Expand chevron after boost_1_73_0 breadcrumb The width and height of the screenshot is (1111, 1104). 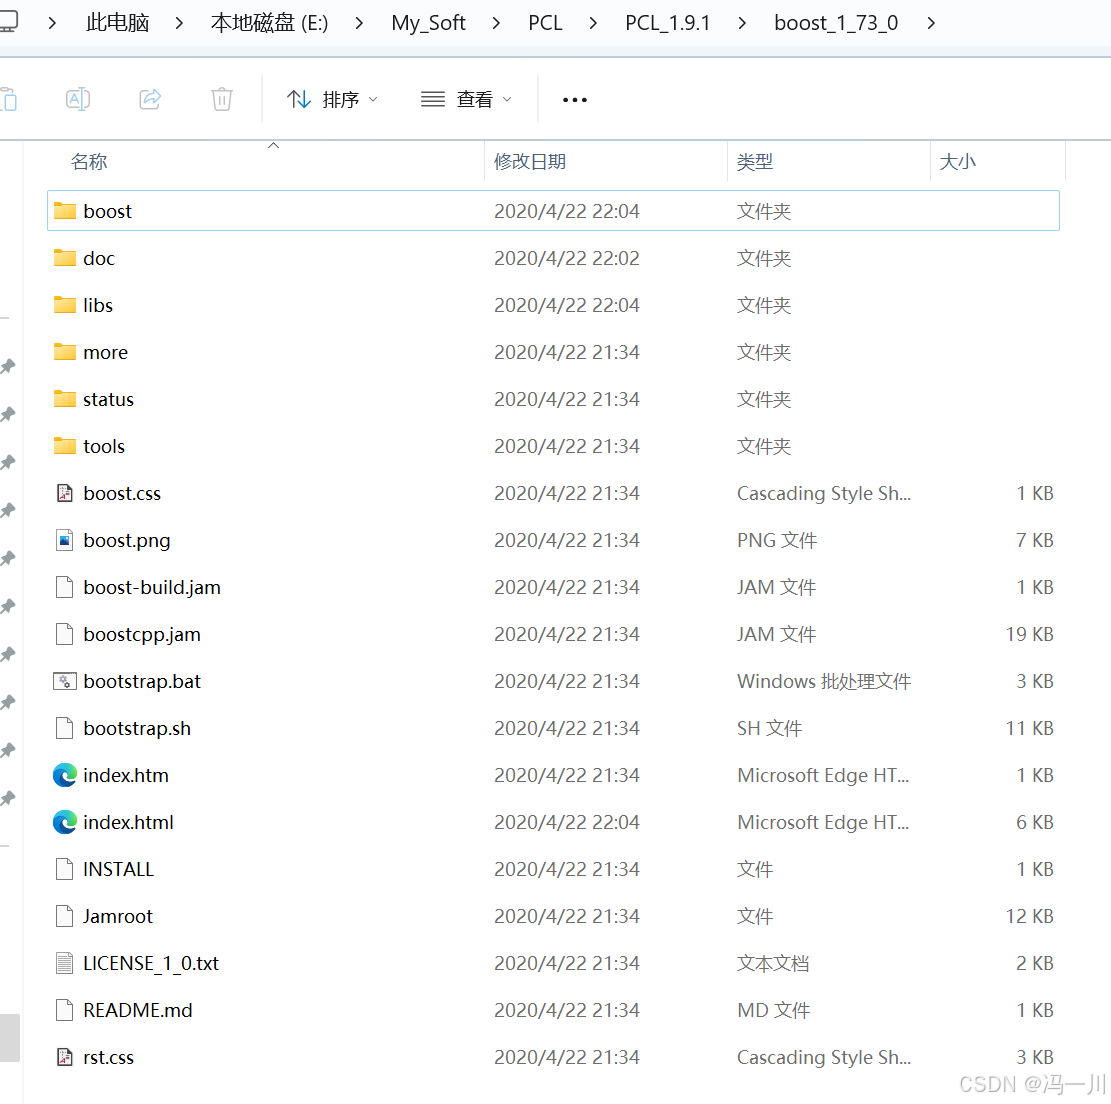(931, 23)
